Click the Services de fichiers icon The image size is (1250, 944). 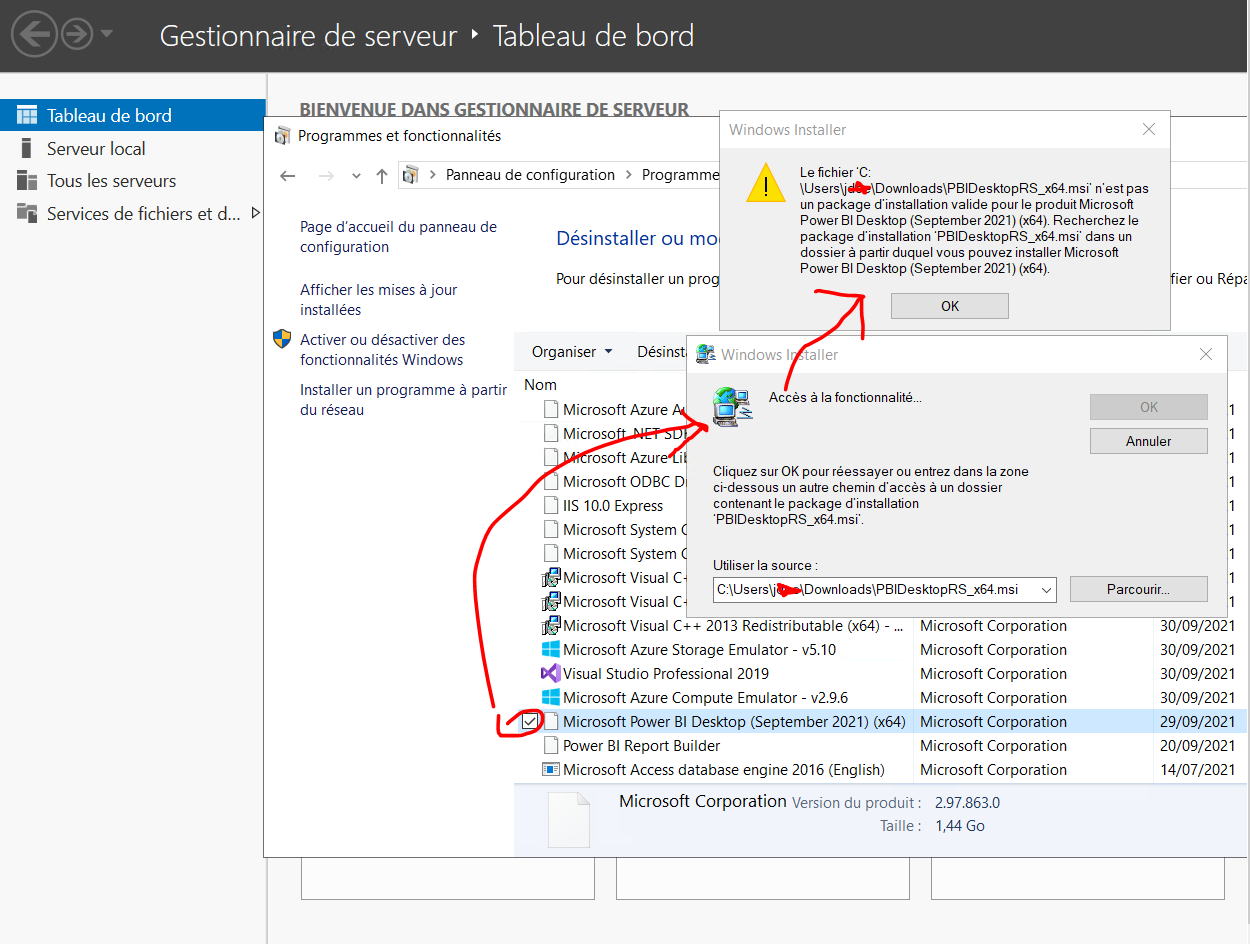pos(27,213)
